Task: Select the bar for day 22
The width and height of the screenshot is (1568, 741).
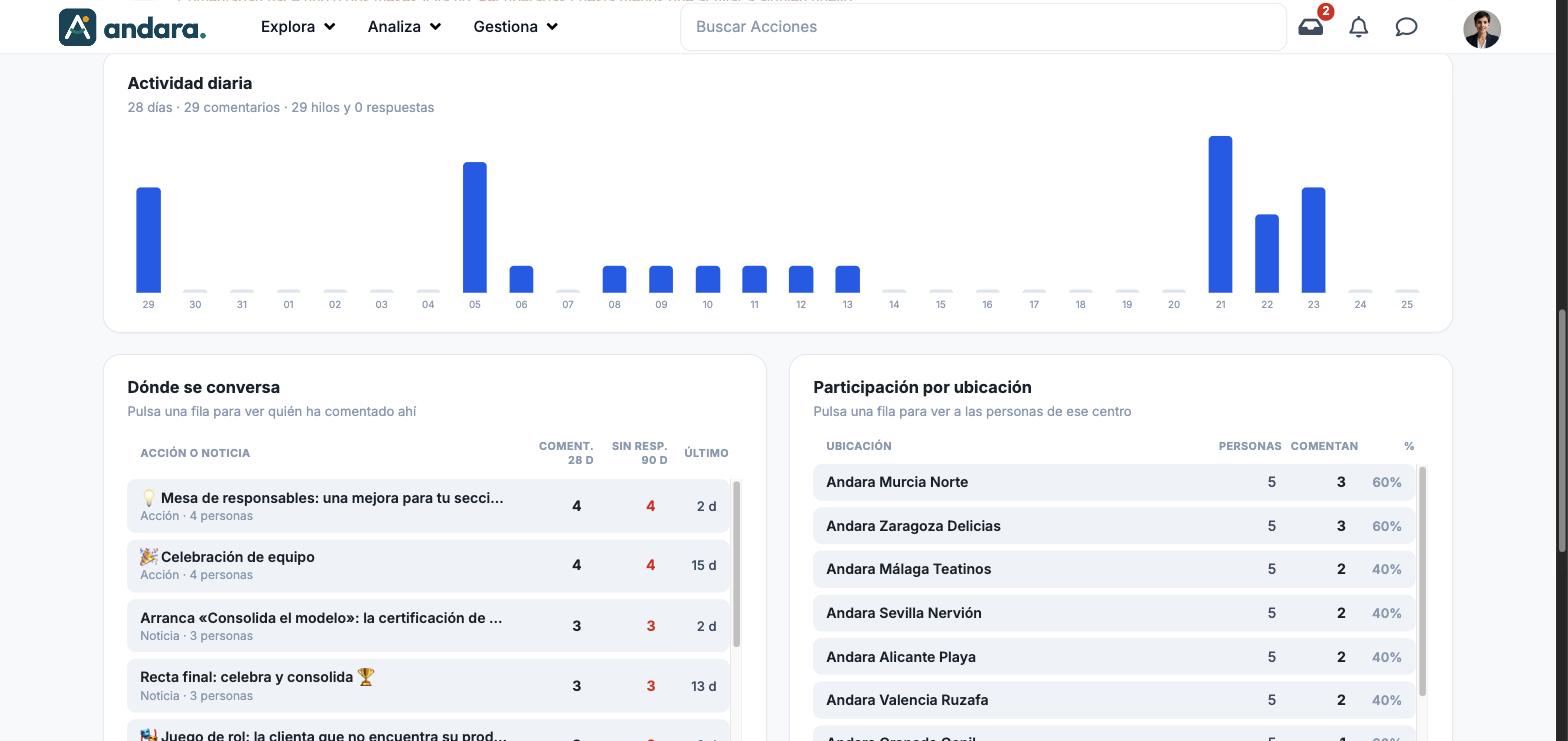Action: pyautogui.click(x=1267, y=253)
